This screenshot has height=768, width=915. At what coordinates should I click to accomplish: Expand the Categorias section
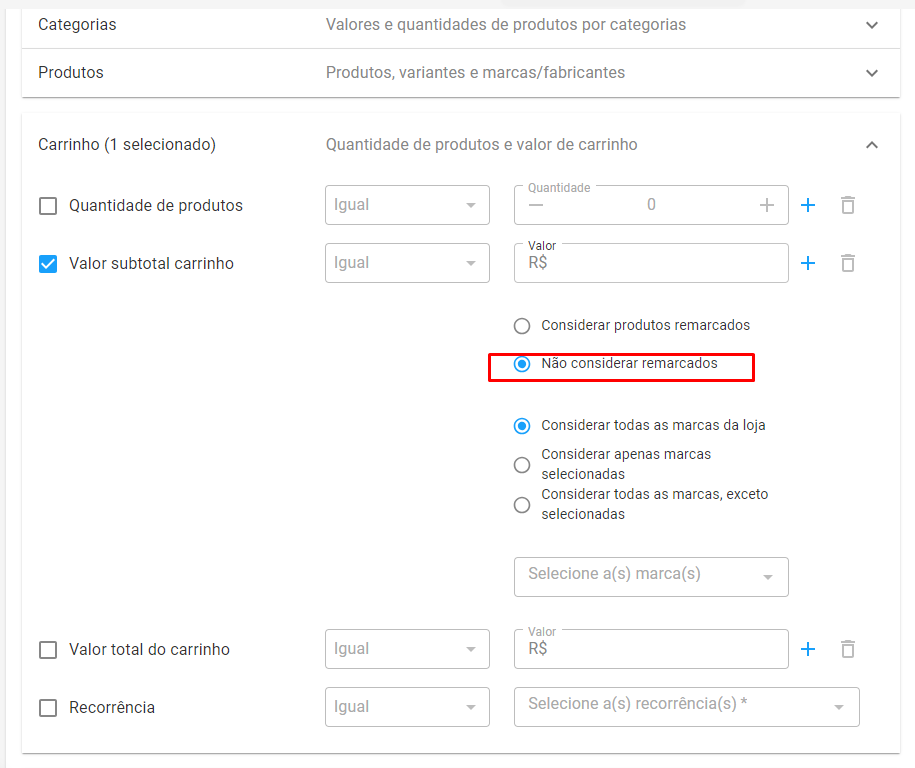click(x=872, y=25)
